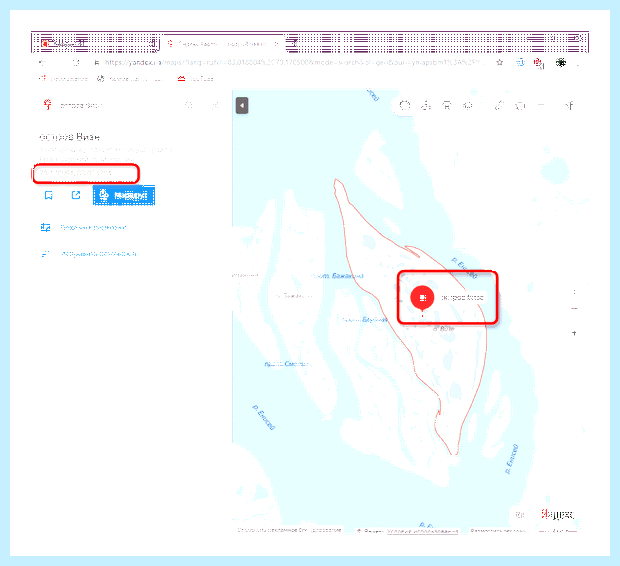Viewport: 620px width, 566px height.
Task: Zoom in with the plus button
Action: coord(574,333)
